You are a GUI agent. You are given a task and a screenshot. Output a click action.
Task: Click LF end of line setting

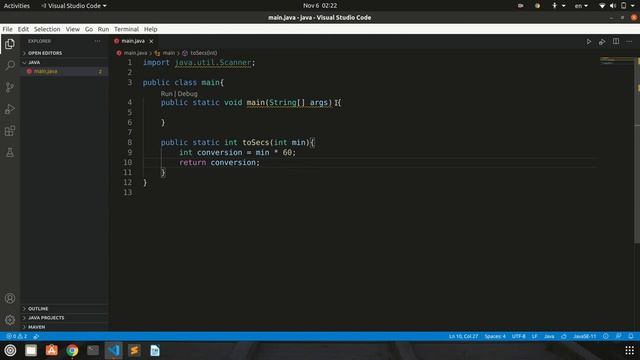[534, 336]
